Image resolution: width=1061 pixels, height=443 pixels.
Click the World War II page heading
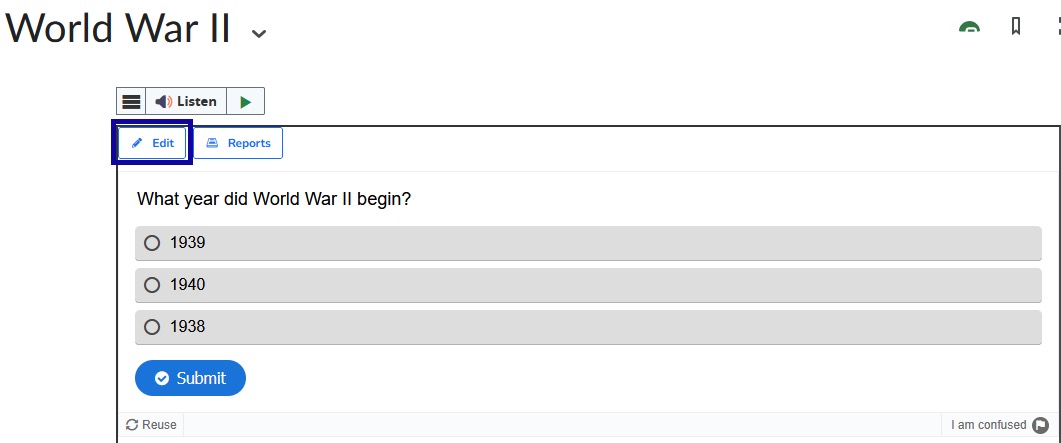coord(118,28)
